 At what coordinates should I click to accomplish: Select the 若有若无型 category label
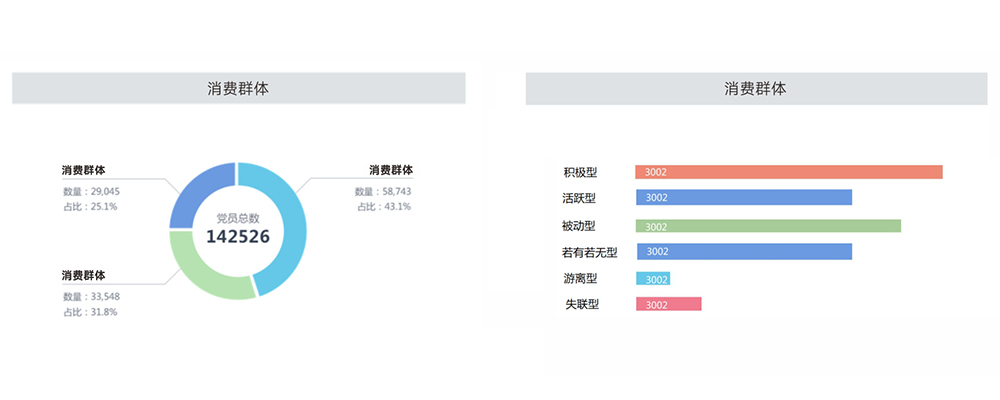point(590,252)
